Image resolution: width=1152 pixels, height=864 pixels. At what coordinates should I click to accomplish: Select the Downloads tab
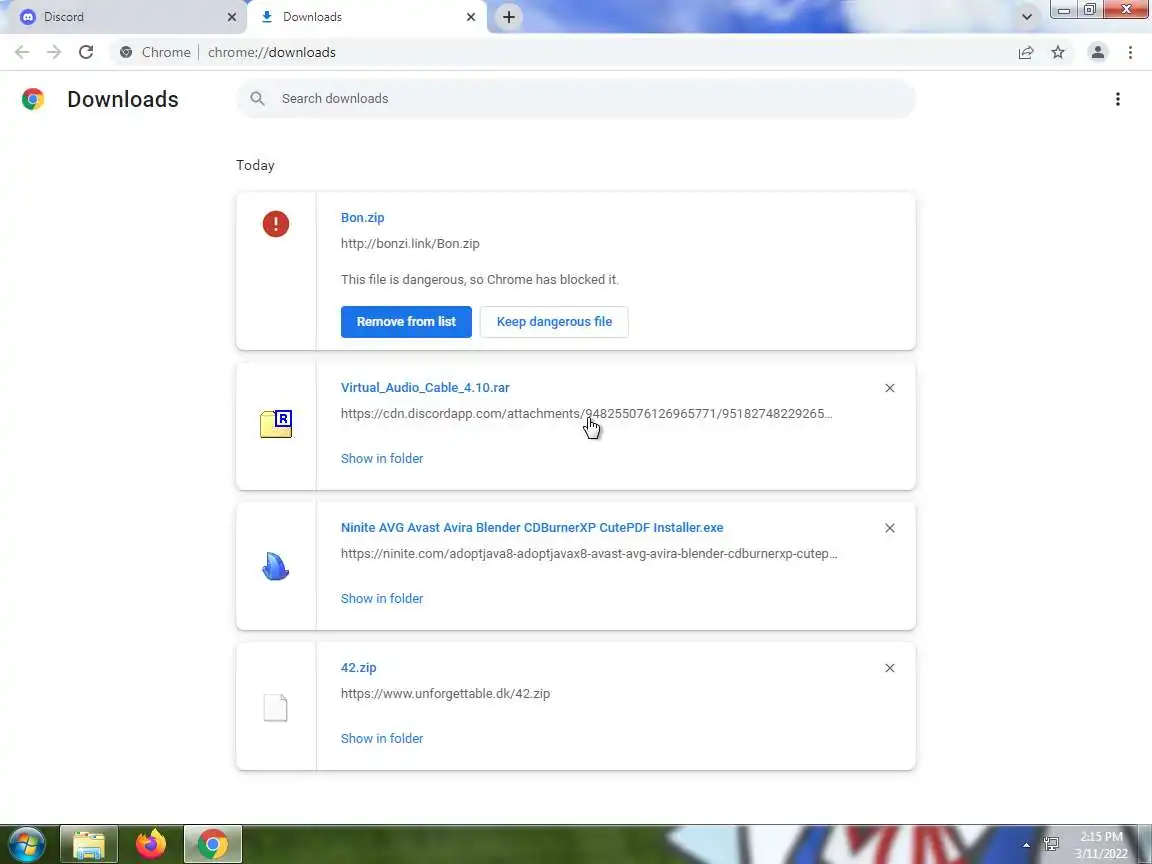coord(367,17)
